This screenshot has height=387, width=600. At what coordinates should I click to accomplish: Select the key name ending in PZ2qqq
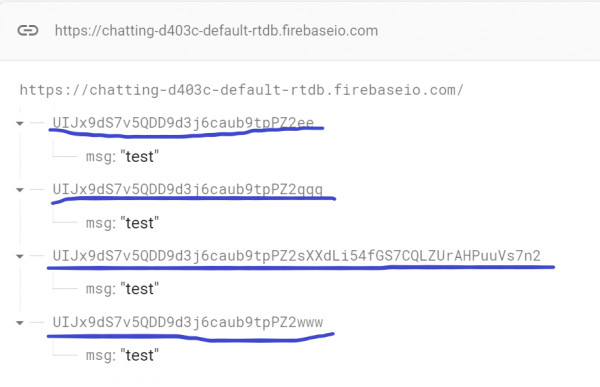[188, 189]
